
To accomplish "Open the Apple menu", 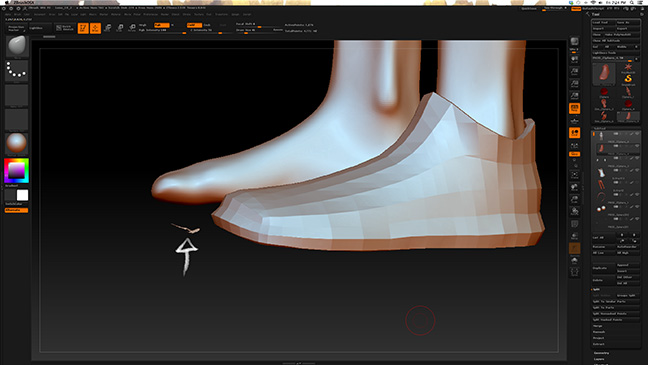I will point(7,2).
